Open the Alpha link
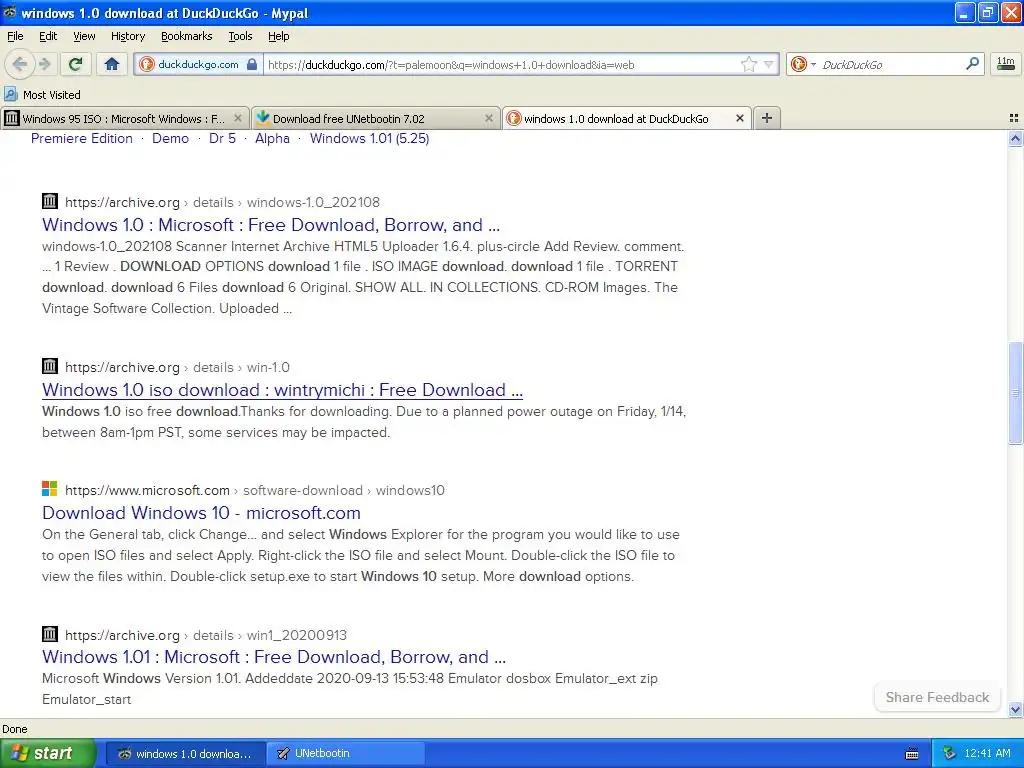 (272, 138)
